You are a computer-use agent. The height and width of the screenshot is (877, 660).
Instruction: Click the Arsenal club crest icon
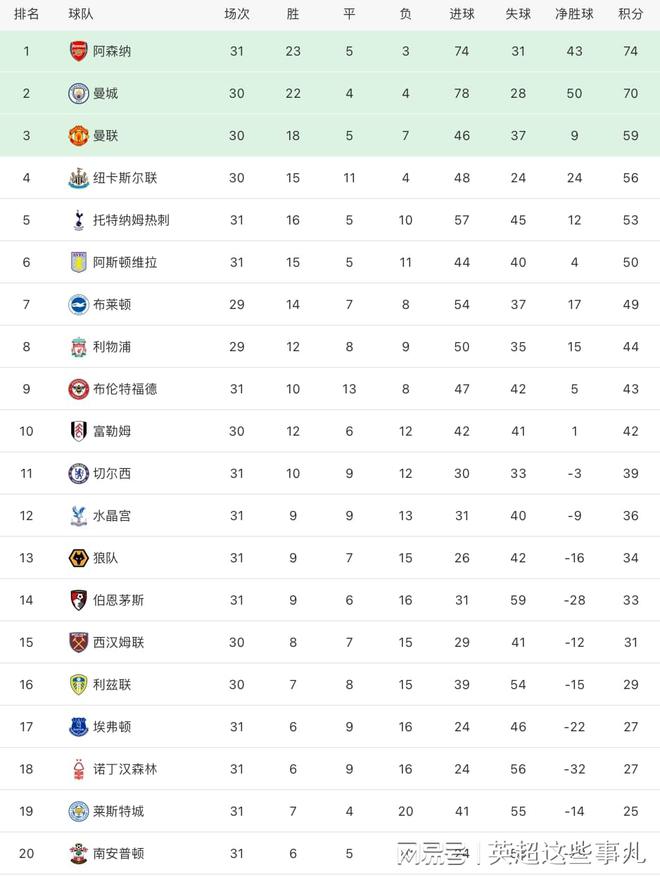coord(78,51)
